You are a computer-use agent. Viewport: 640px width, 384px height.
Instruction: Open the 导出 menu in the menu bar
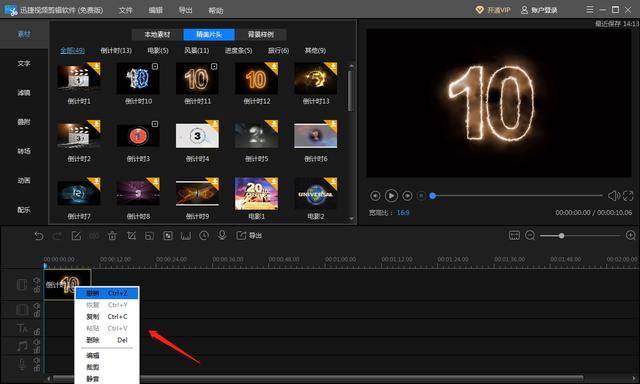coord(185,10)
